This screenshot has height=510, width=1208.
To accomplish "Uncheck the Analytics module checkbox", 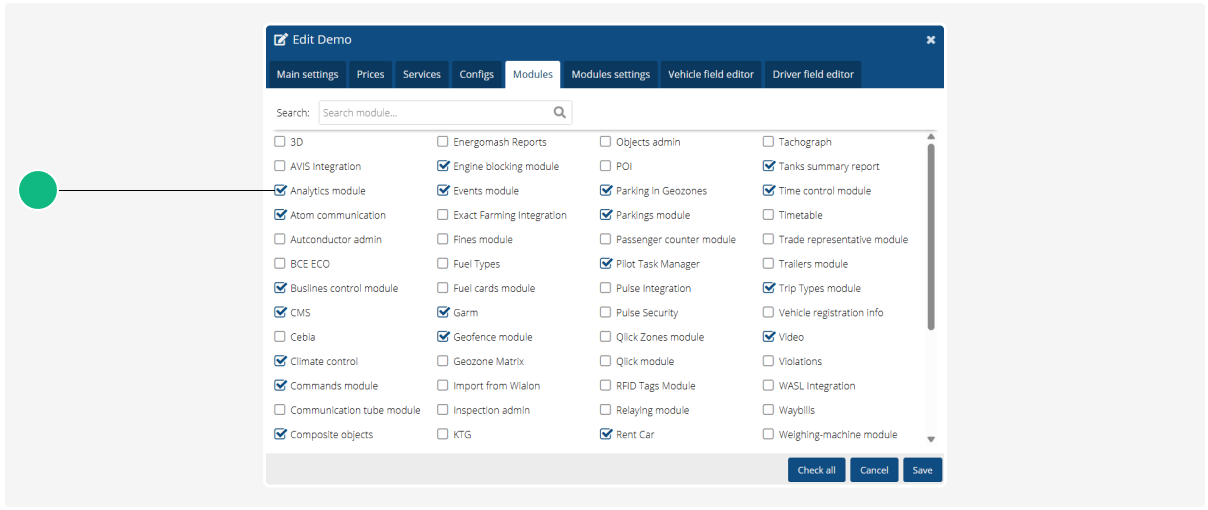I will tap(280, 190).
